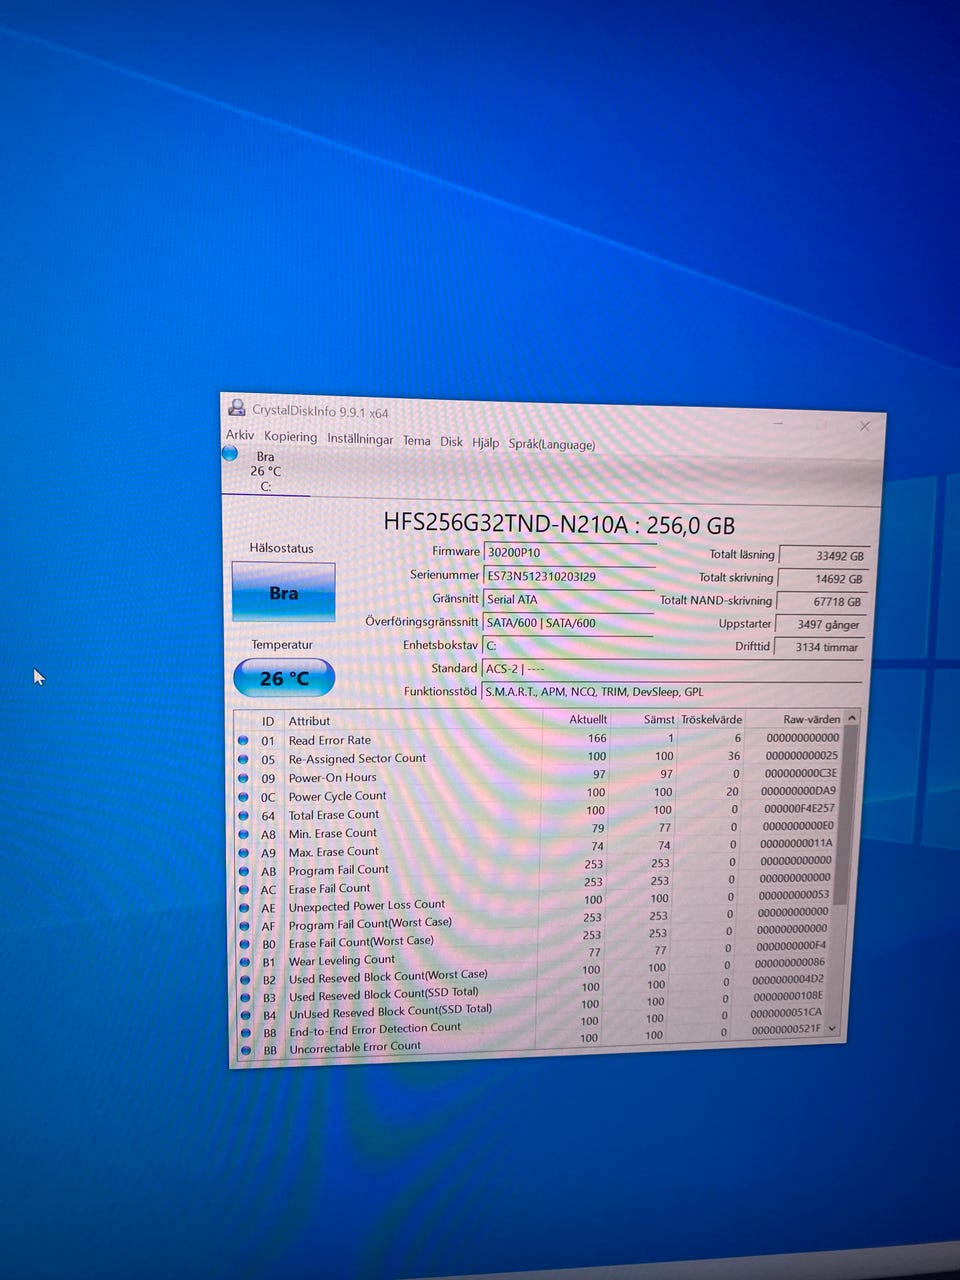
Task: Select the Read Error Rate attribute text
Action: click(x=330, y=740)
